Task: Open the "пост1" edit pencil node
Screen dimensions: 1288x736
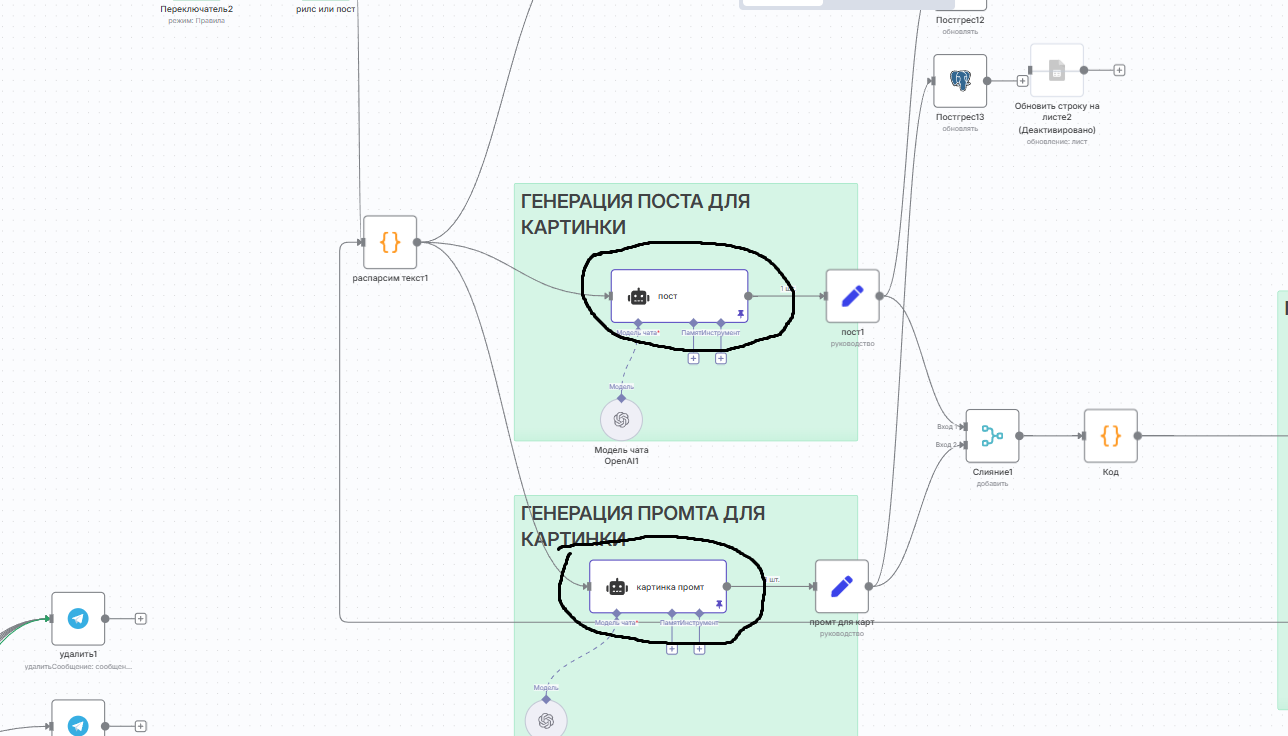Action: 853,296
